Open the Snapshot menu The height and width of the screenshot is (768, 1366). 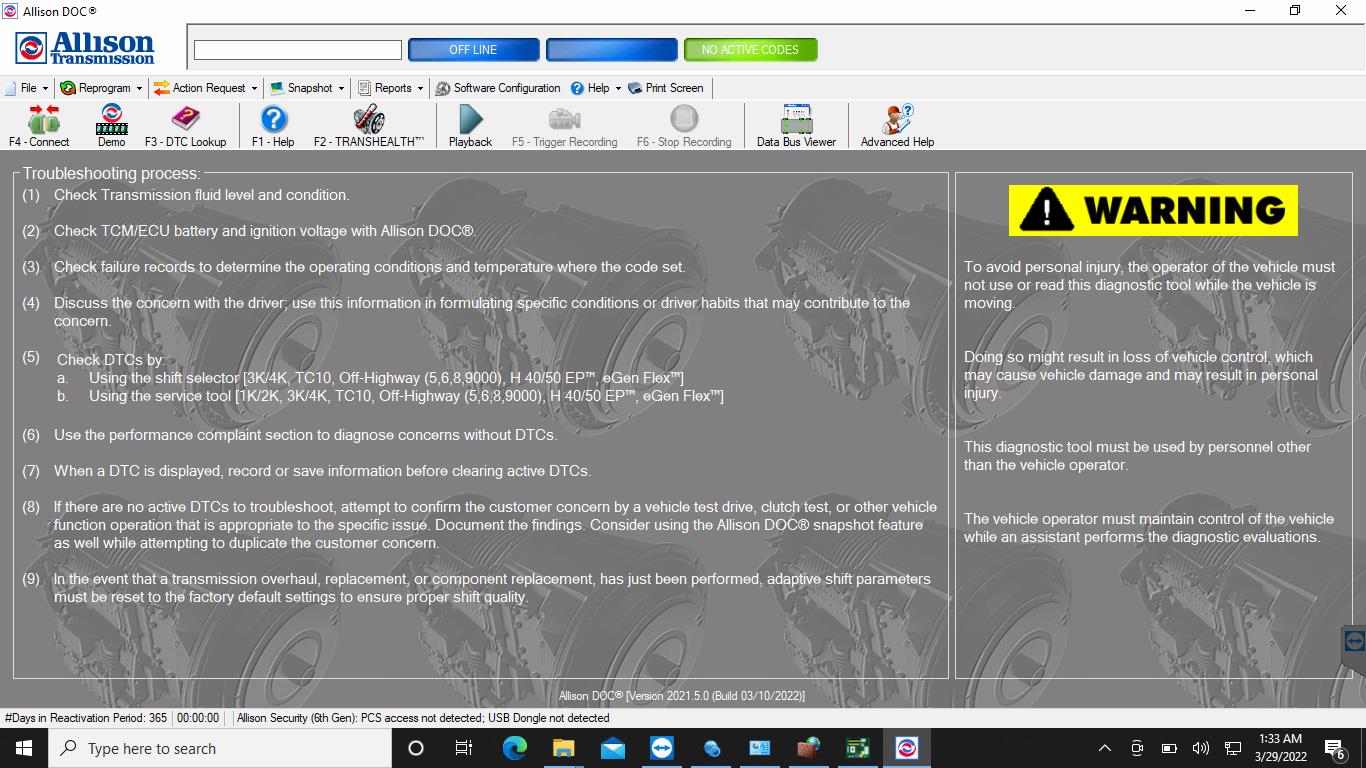(307, 88)
